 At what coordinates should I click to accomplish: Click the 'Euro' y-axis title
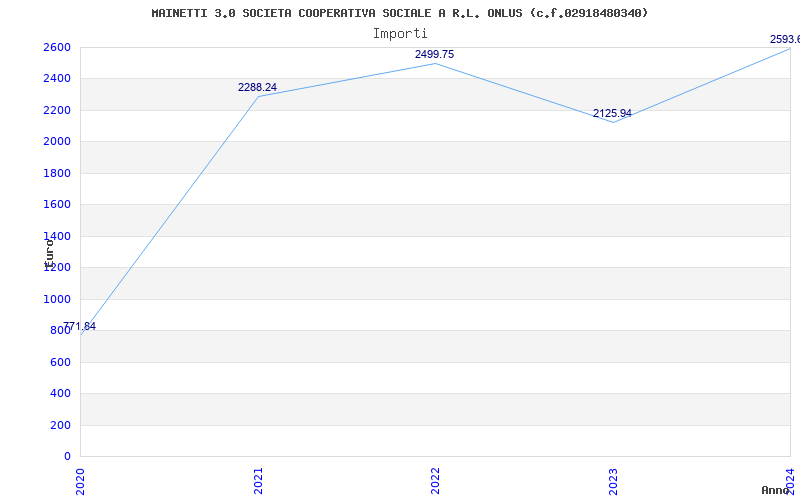click(49, 253)
